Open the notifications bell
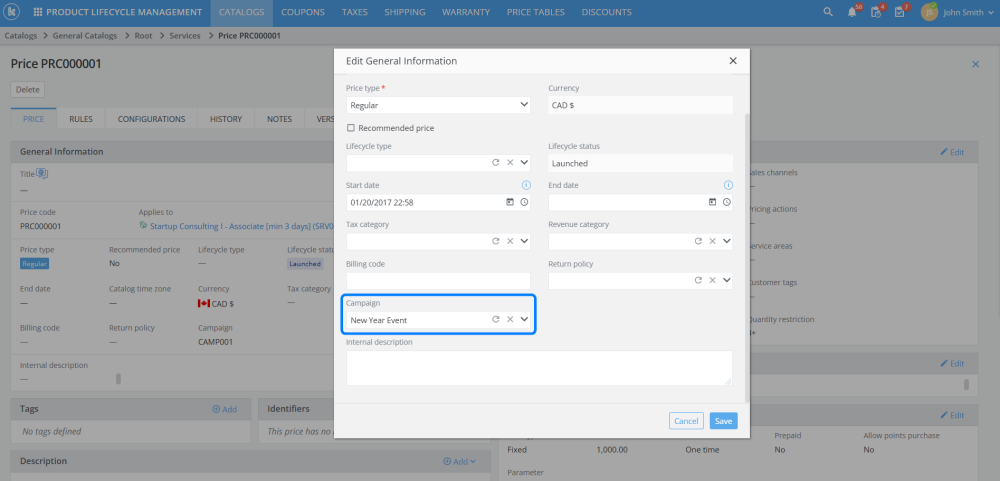The image size is (1000, 481). [x=852, y=12]
